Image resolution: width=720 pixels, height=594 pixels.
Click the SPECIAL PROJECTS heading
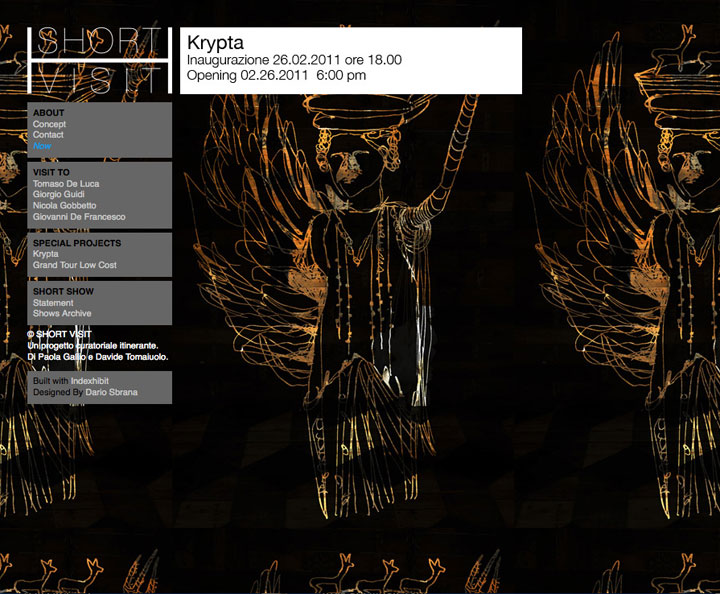(77, 243)
